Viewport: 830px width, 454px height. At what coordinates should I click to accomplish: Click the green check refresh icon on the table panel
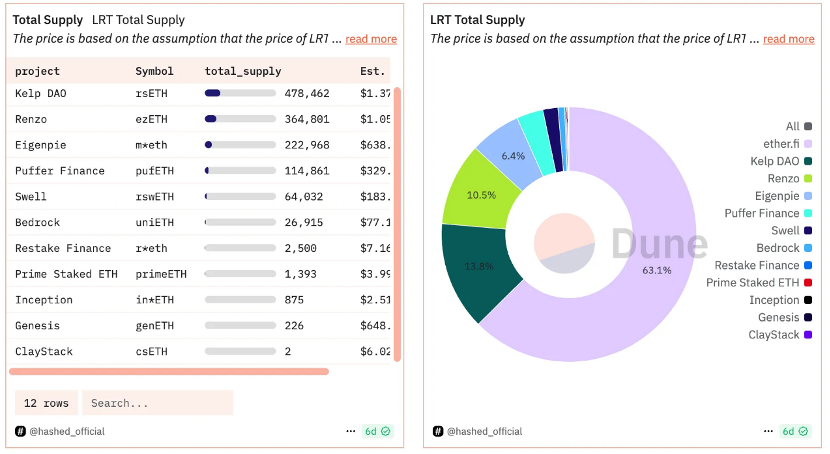tap(385, 431)
